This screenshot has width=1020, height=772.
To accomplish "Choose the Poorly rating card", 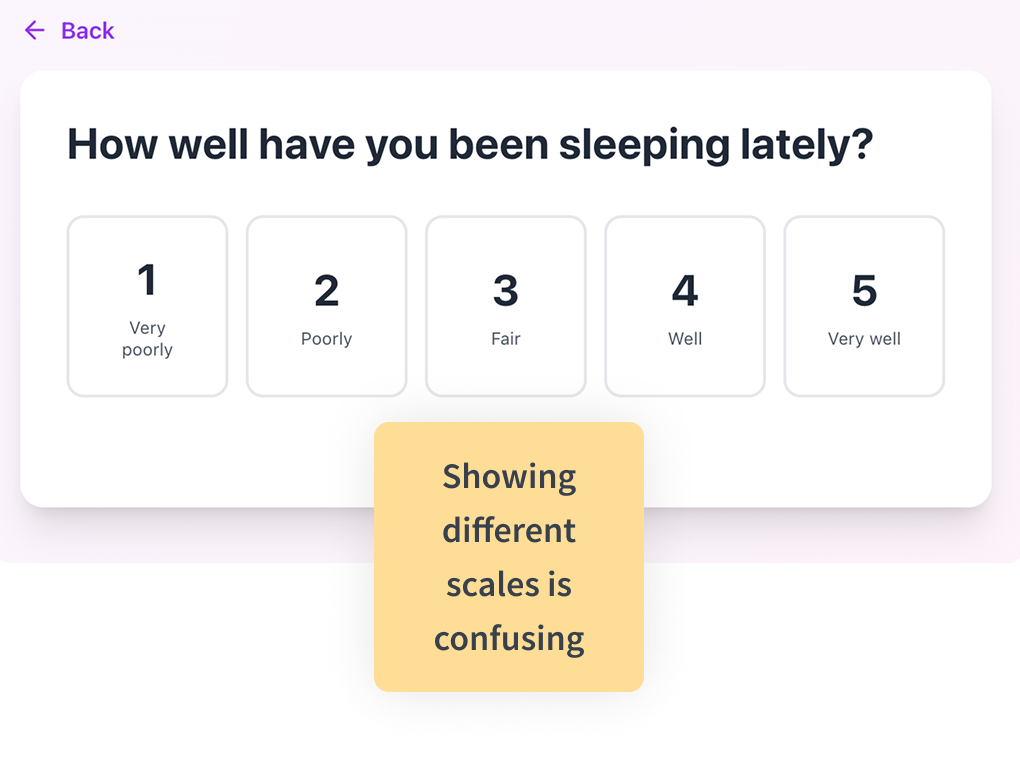I will (327, 306).
